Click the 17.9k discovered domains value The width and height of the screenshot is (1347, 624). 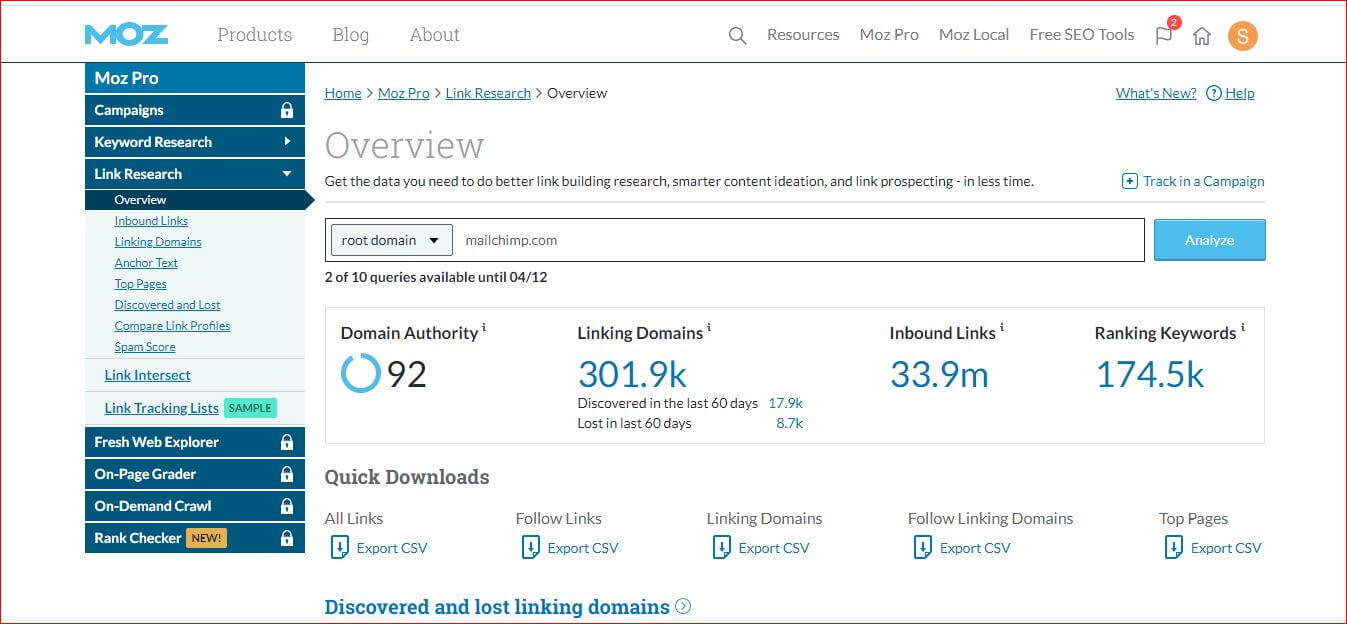(785, 404)
